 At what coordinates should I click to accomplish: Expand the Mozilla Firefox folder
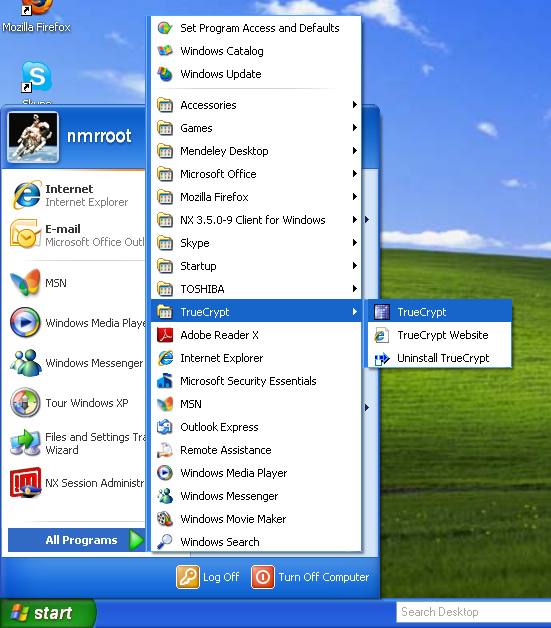pyautogui.click(x=256, y=197)
